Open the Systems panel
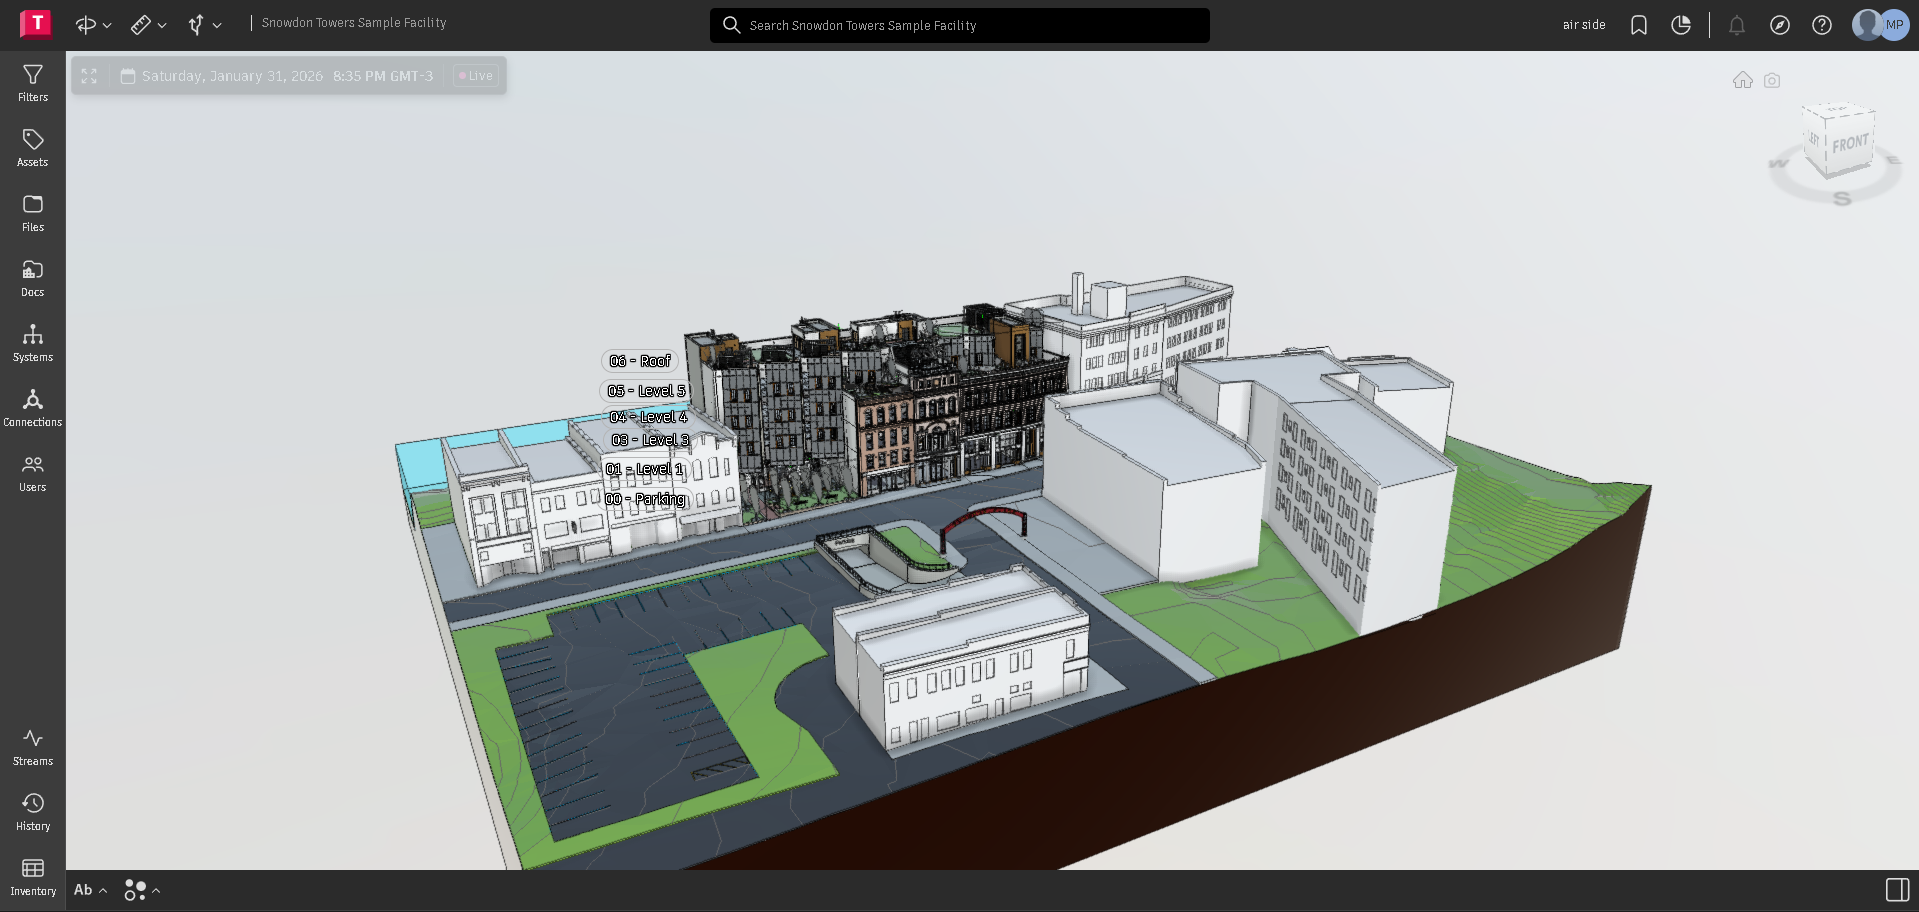1919x912 pixels. pyautogui.click(x=32, y=340)
